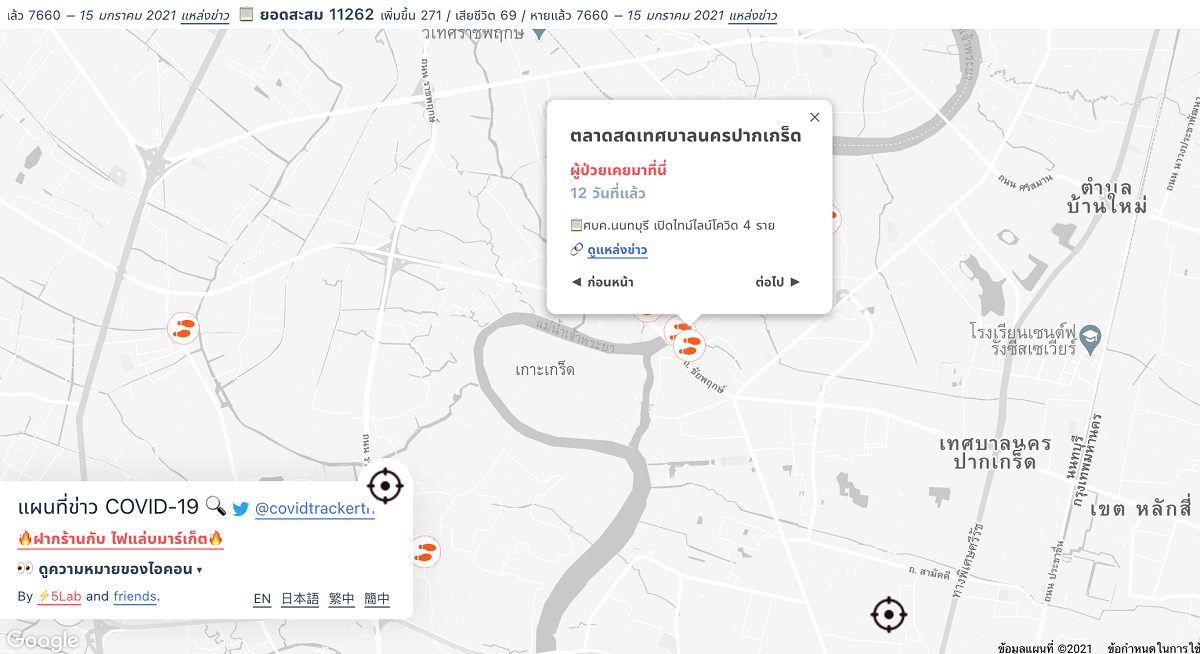Switch language to EN
The height and width of the screenshot is (654, 1200).
click(x=262, y=599)
